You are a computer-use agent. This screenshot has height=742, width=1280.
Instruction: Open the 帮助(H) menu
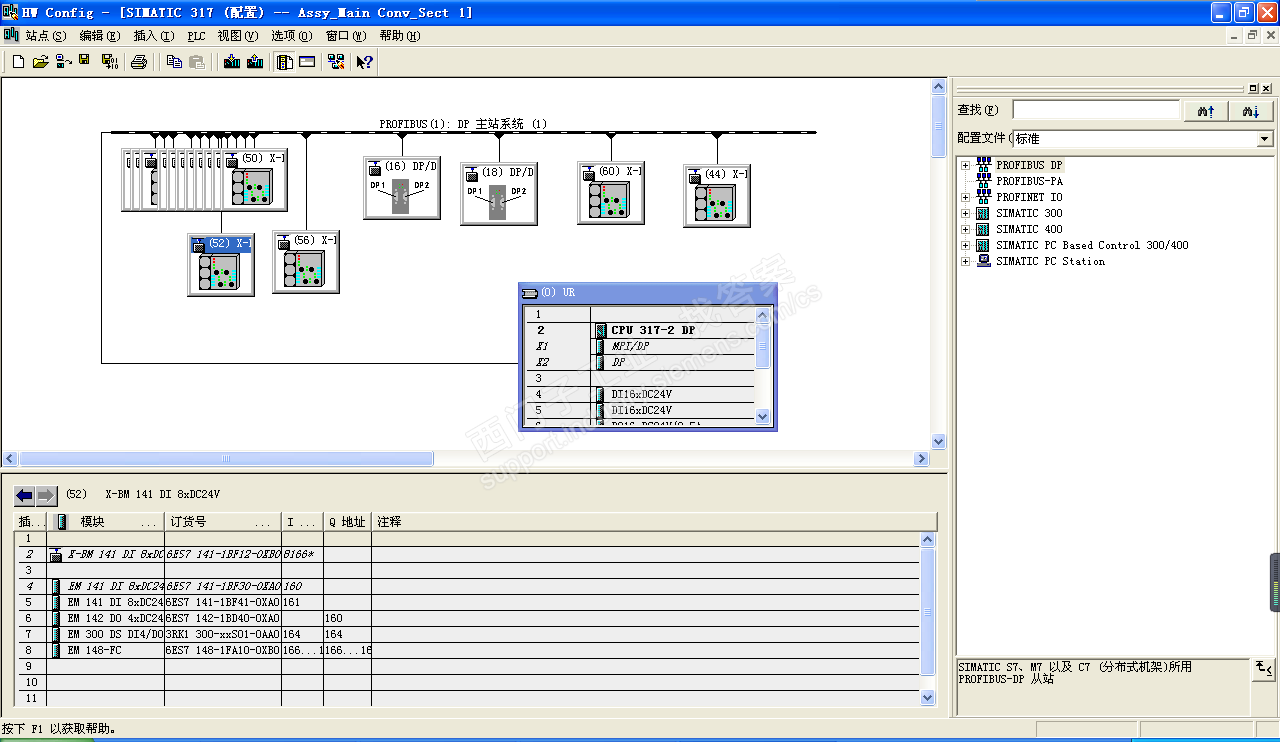click(x=400, y=35)
